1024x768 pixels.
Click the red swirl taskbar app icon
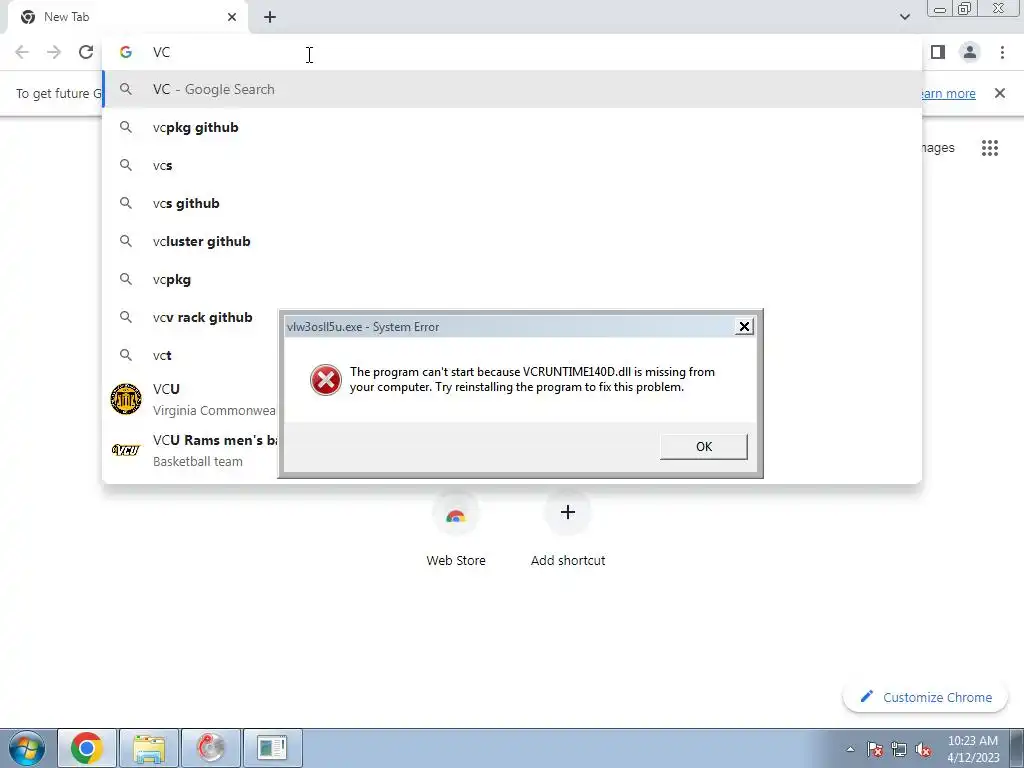210,748
